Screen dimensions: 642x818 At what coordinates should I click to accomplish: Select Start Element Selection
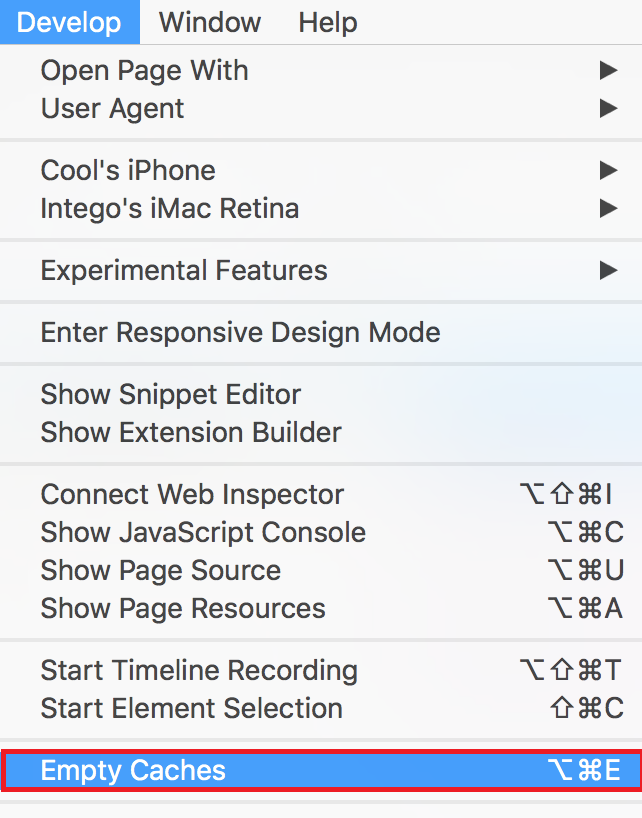[x=191, y=708]
